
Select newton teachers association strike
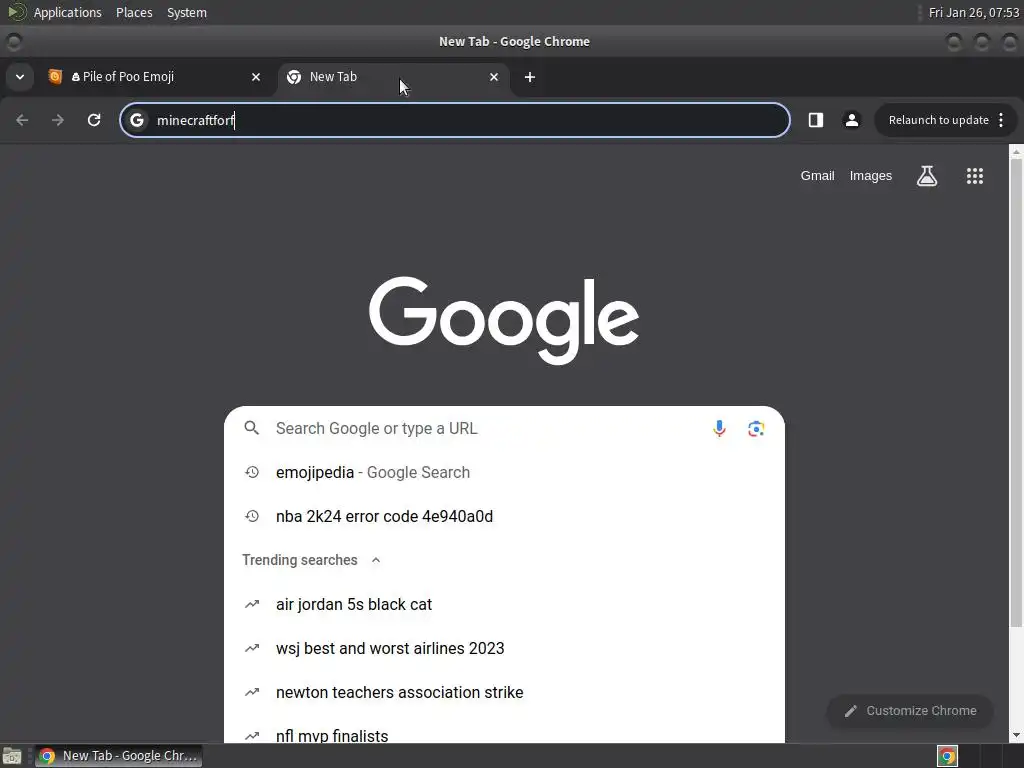(504, 692)
